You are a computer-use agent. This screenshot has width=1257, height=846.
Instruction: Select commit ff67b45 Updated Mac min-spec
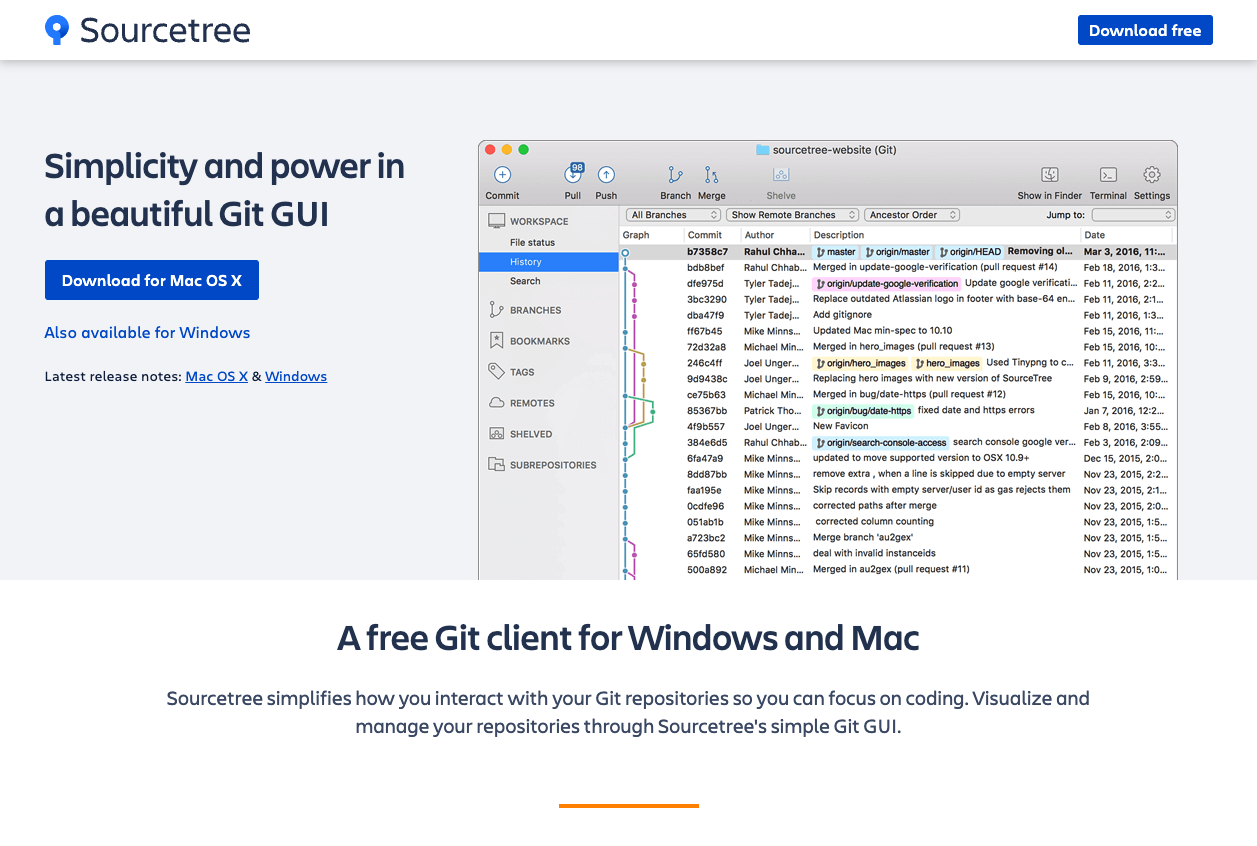pos(898,331)
